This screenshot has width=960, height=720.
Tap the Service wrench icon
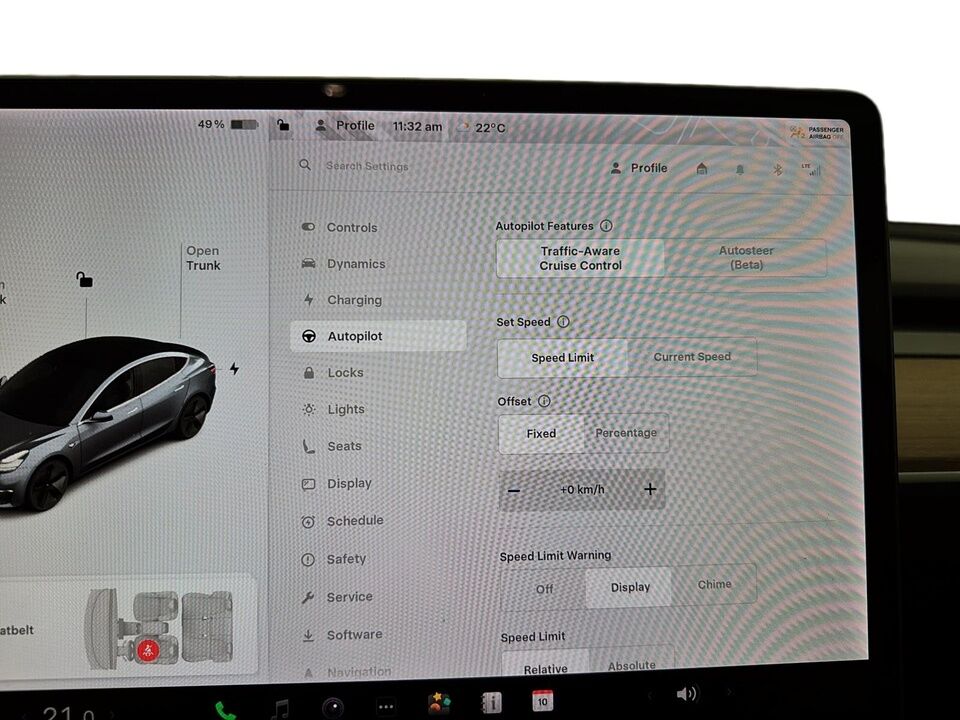pos(308,598)
